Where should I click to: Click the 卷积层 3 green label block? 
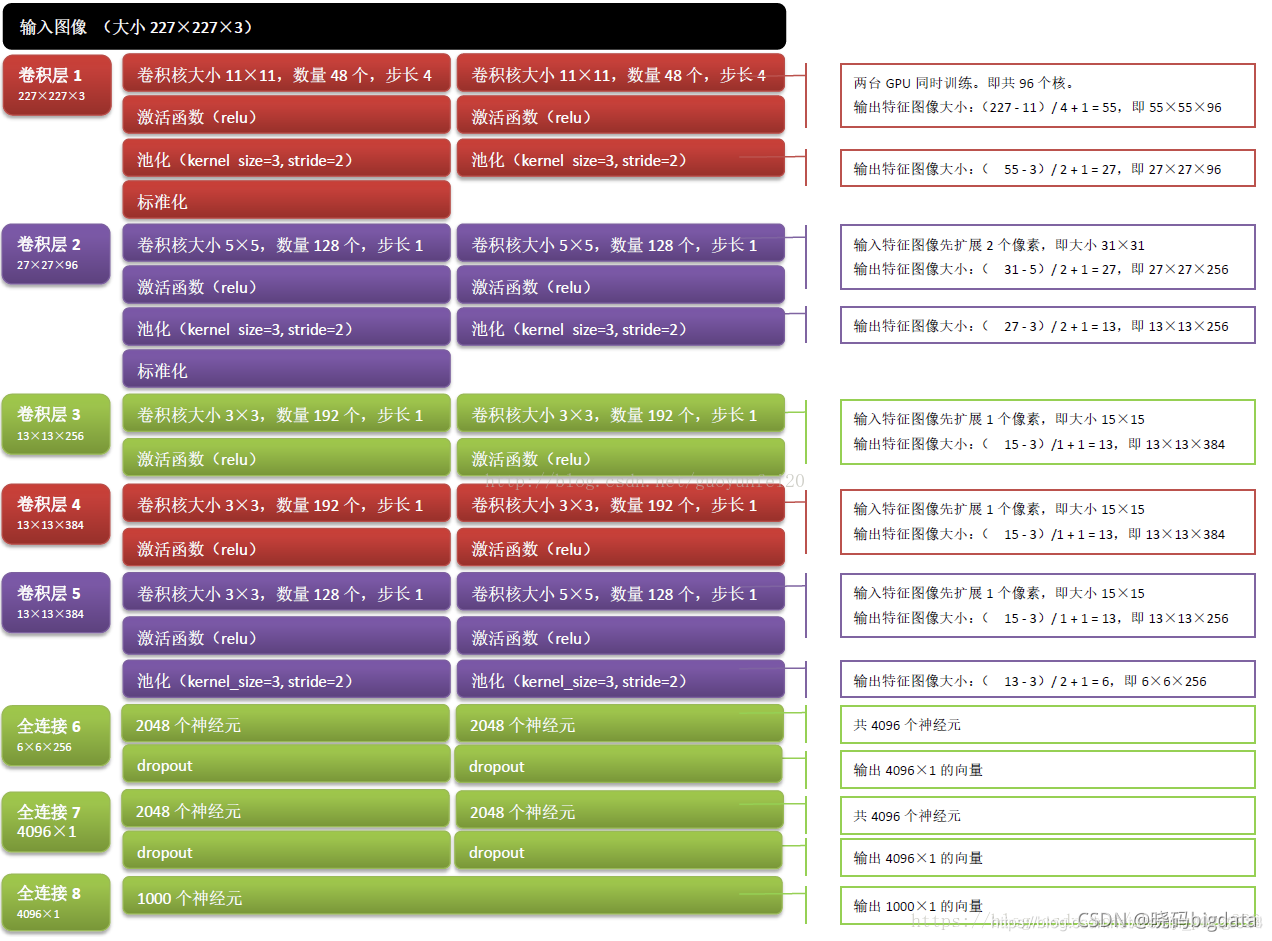(56, 424)
